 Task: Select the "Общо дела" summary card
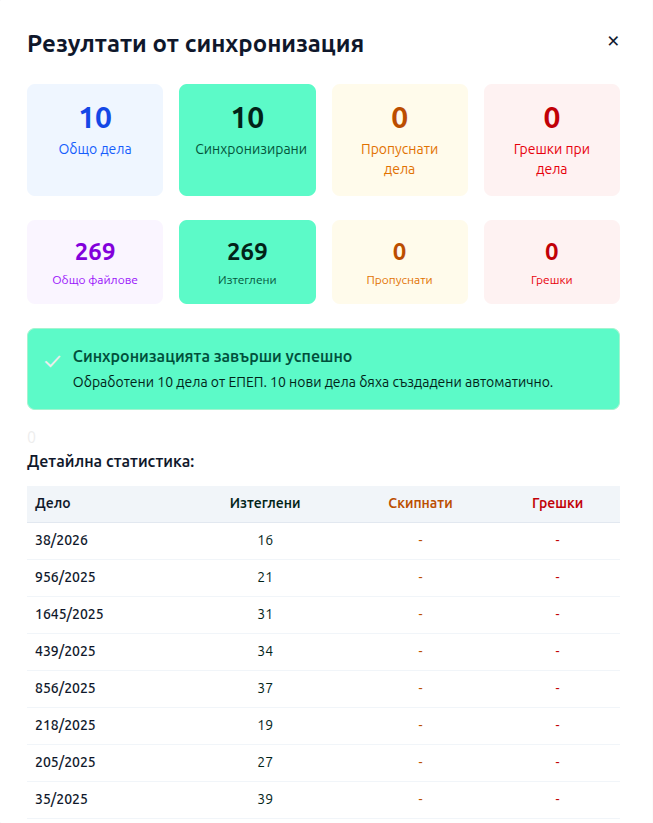coord(95,139)
